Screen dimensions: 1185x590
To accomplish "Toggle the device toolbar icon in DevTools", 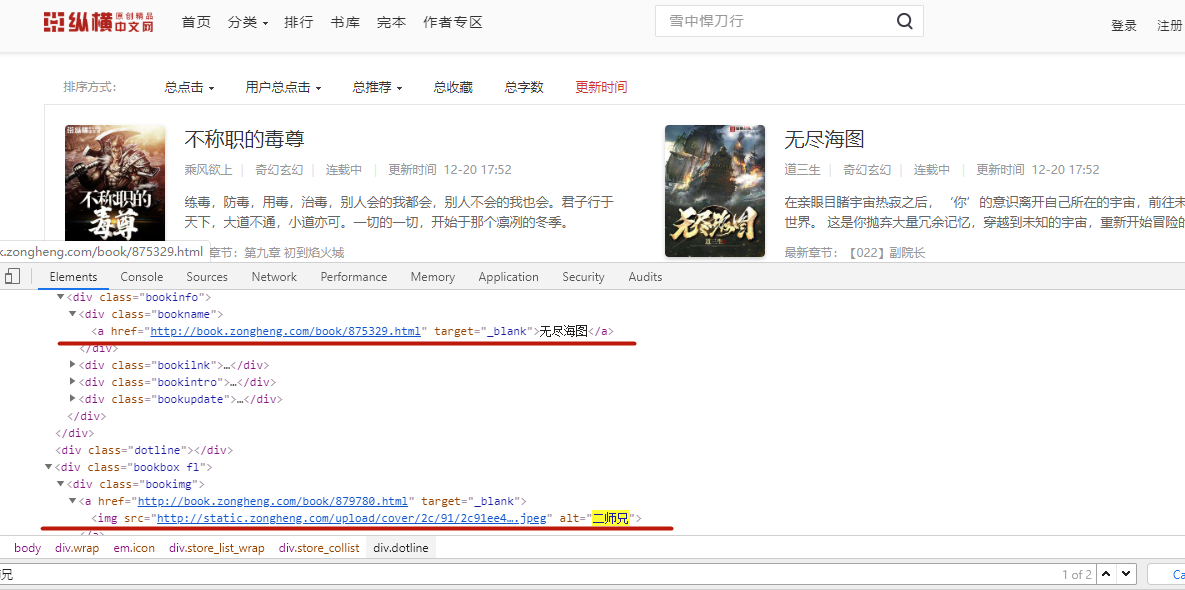I will tap(12, 276).
